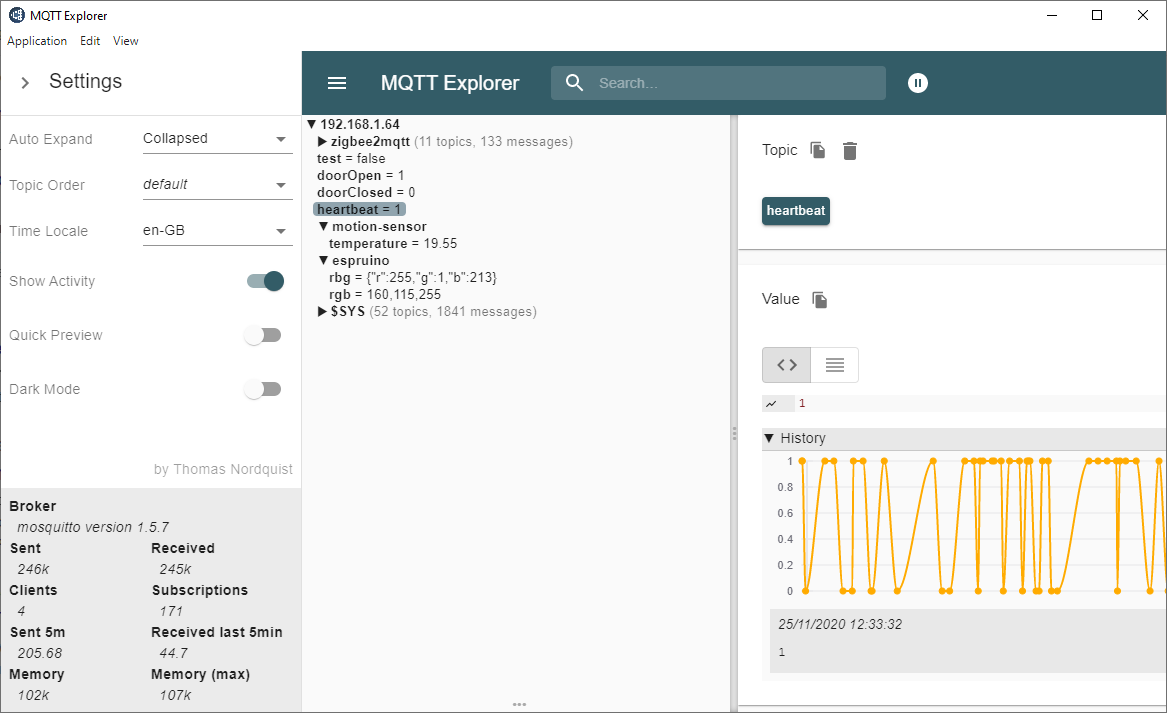The height and width of the screenshot is (713, 1167).
Task: Enable the Quick Preview switch
Action: pos(263,335)
